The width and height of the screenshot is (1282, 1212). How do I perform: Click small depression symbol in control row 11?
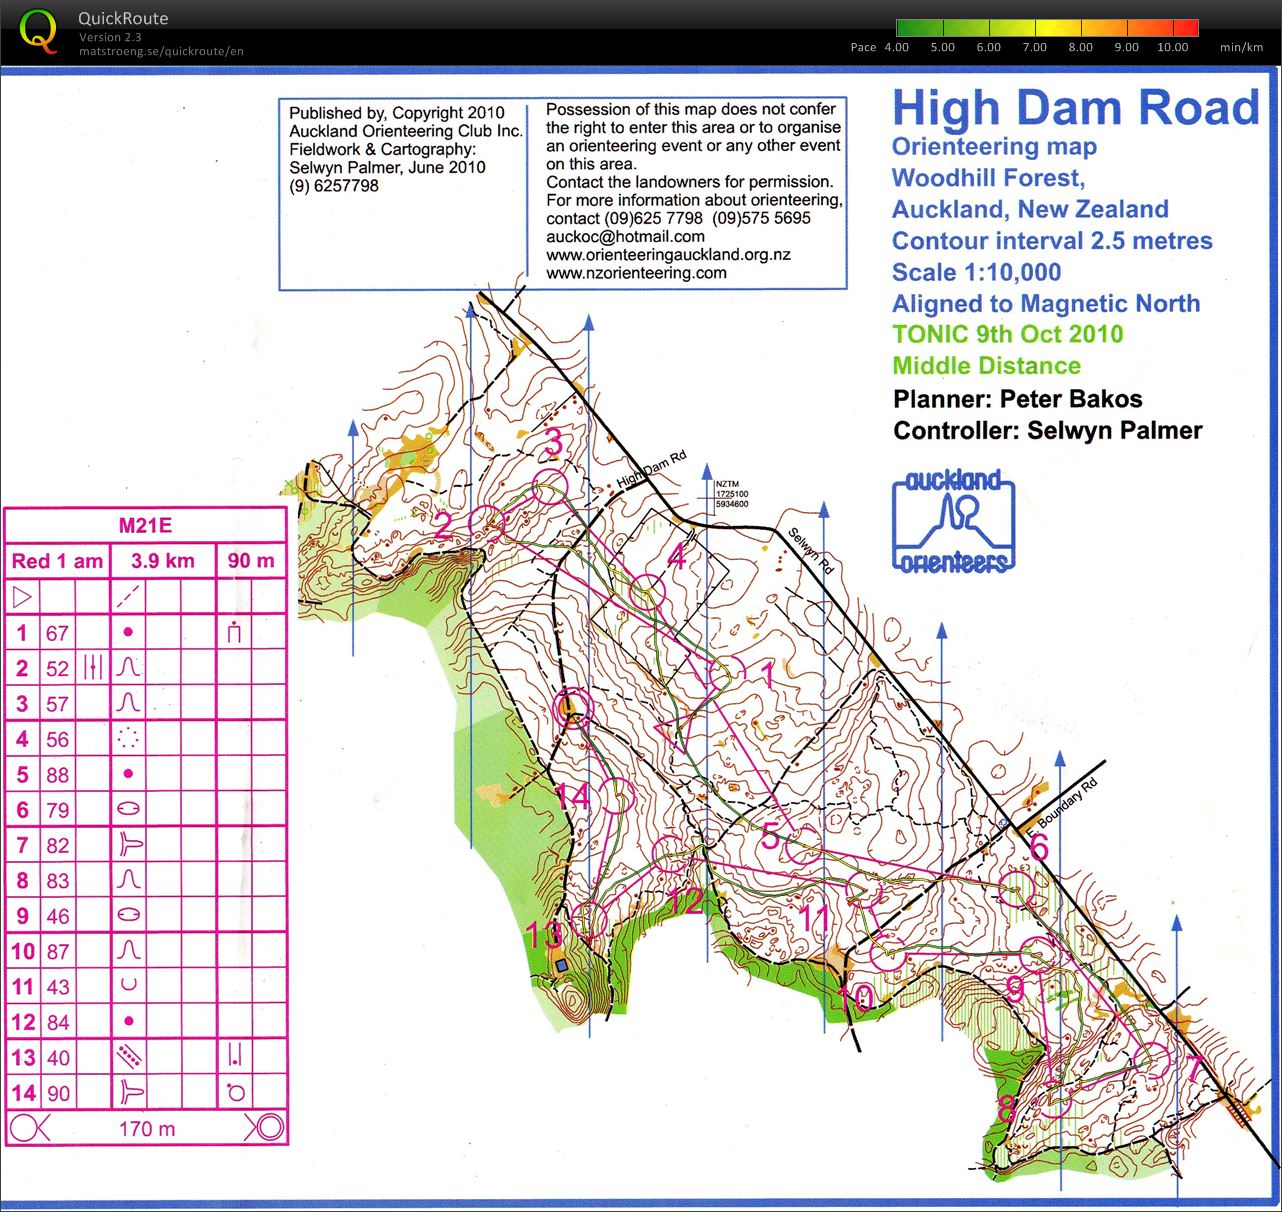point(128,985)
